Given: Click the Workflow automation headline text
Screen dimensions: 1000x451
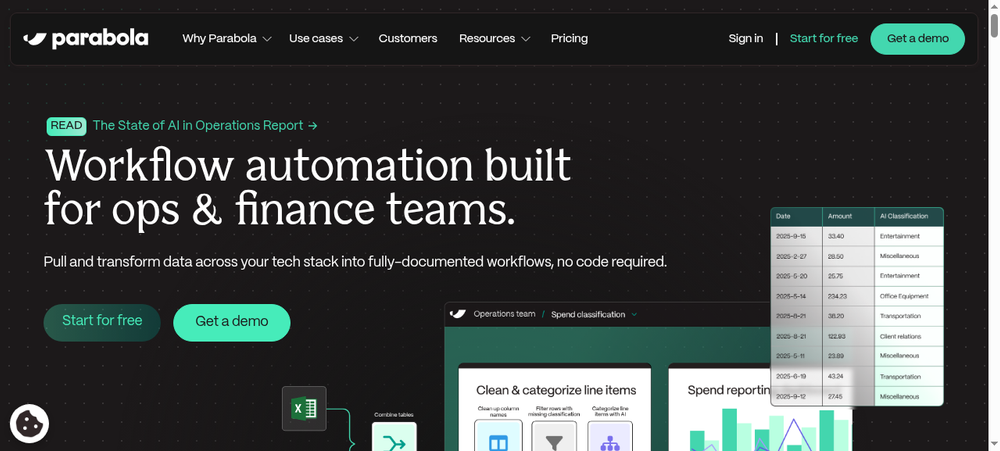Looking at the screenshot, I should 308,188.
